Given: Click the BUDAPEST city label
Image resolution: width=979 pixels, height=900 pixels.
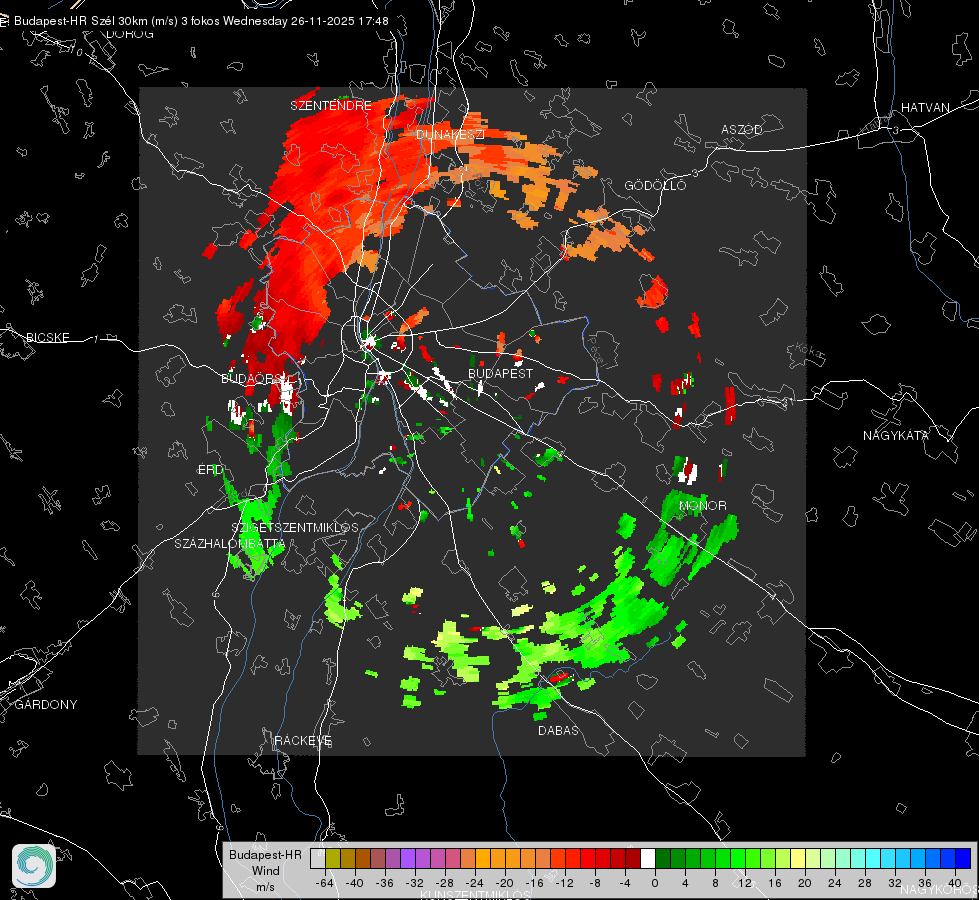Looking at the screenshot, I should coord(501,373).
